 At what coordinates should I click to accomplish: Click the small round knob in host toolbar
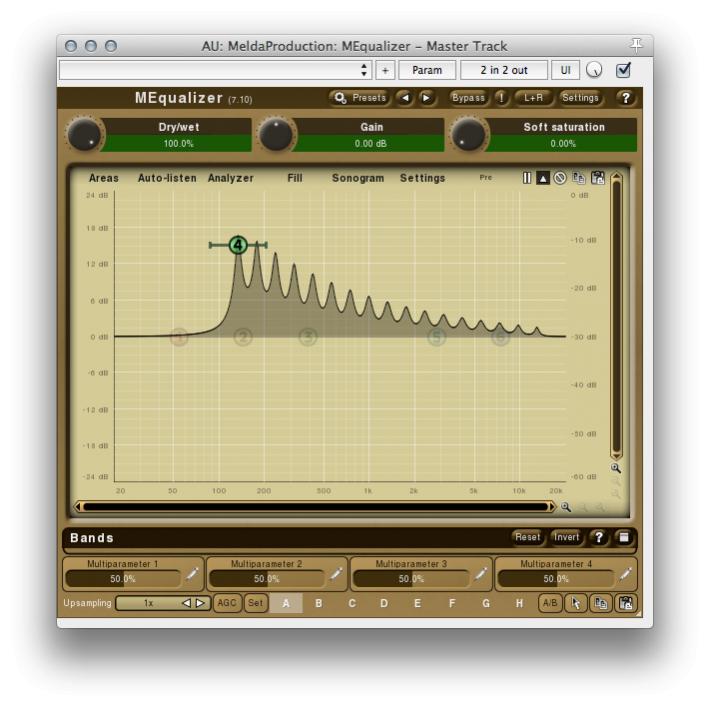point(594,70)
